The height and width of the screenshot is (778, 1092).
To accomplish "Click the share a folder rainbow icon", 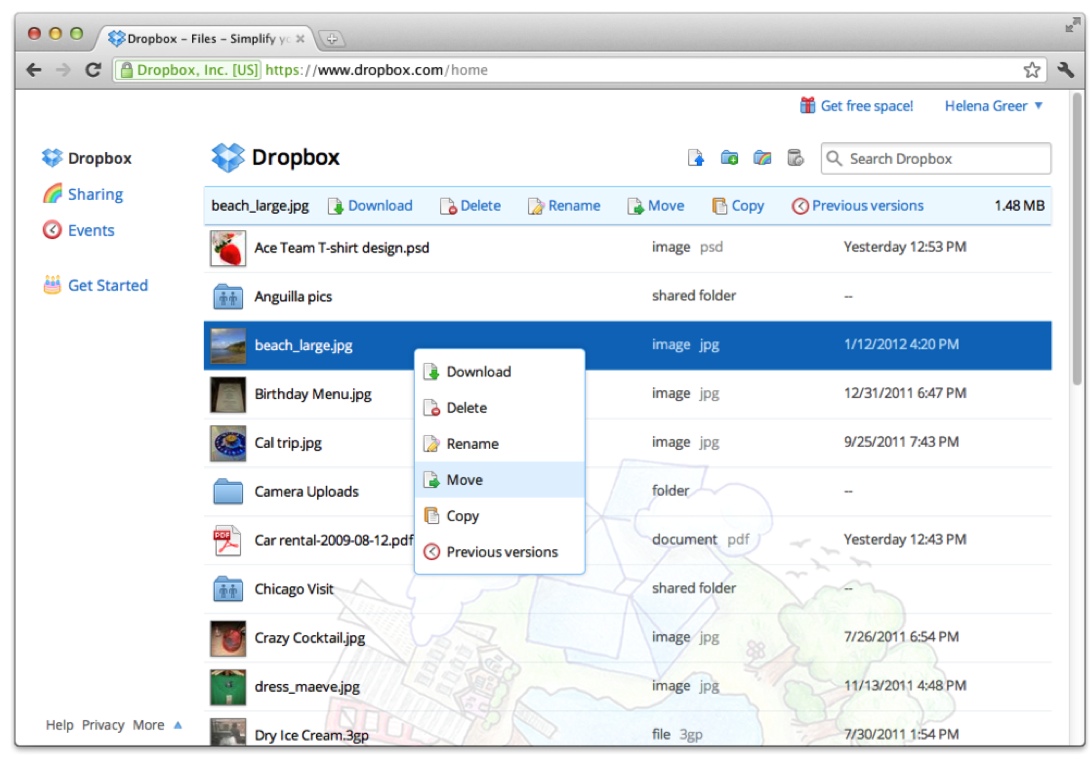I will pos(762,158).
